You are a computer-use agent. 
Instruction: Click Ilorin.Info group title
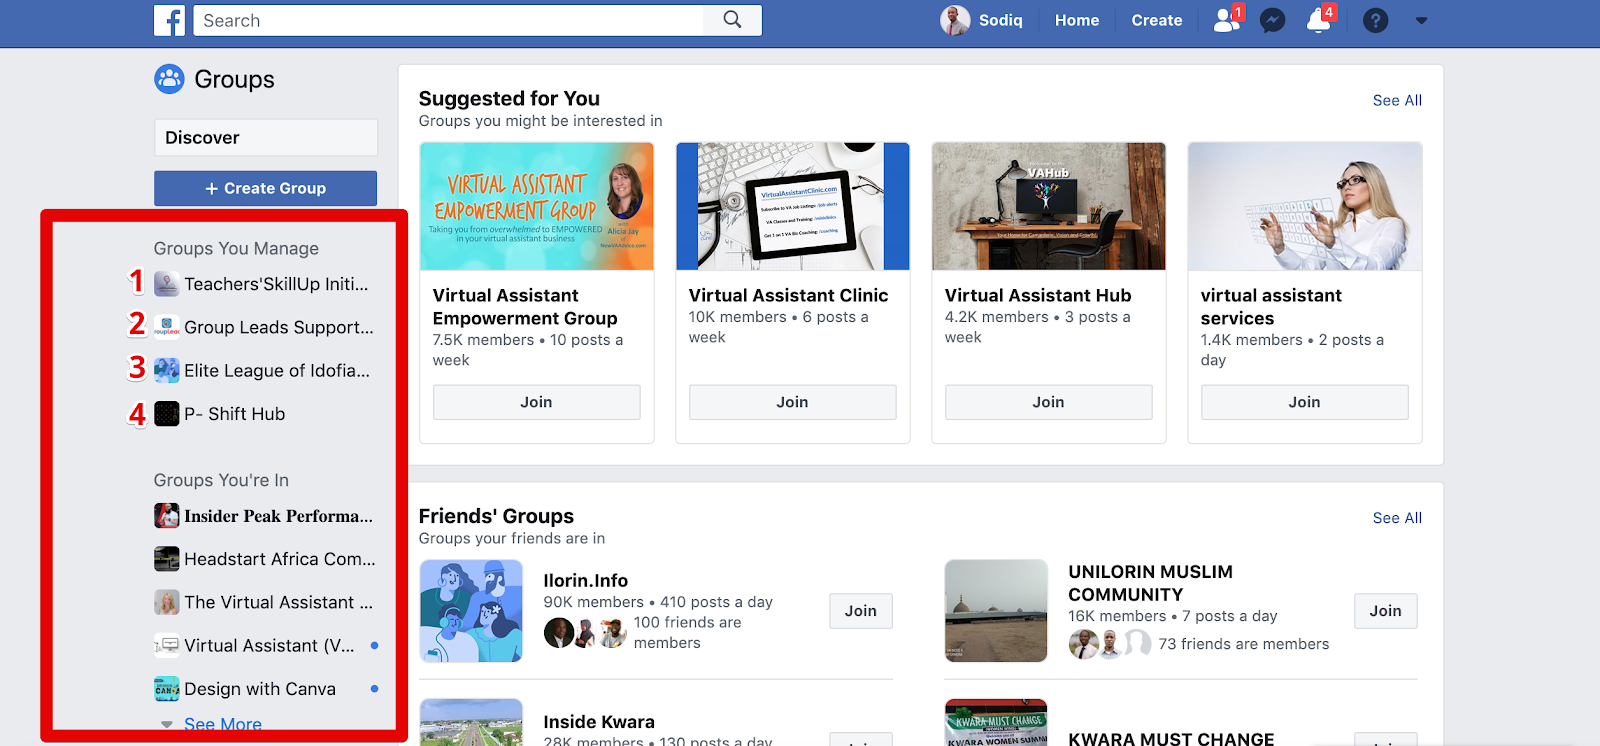click(x=585, y=581)
